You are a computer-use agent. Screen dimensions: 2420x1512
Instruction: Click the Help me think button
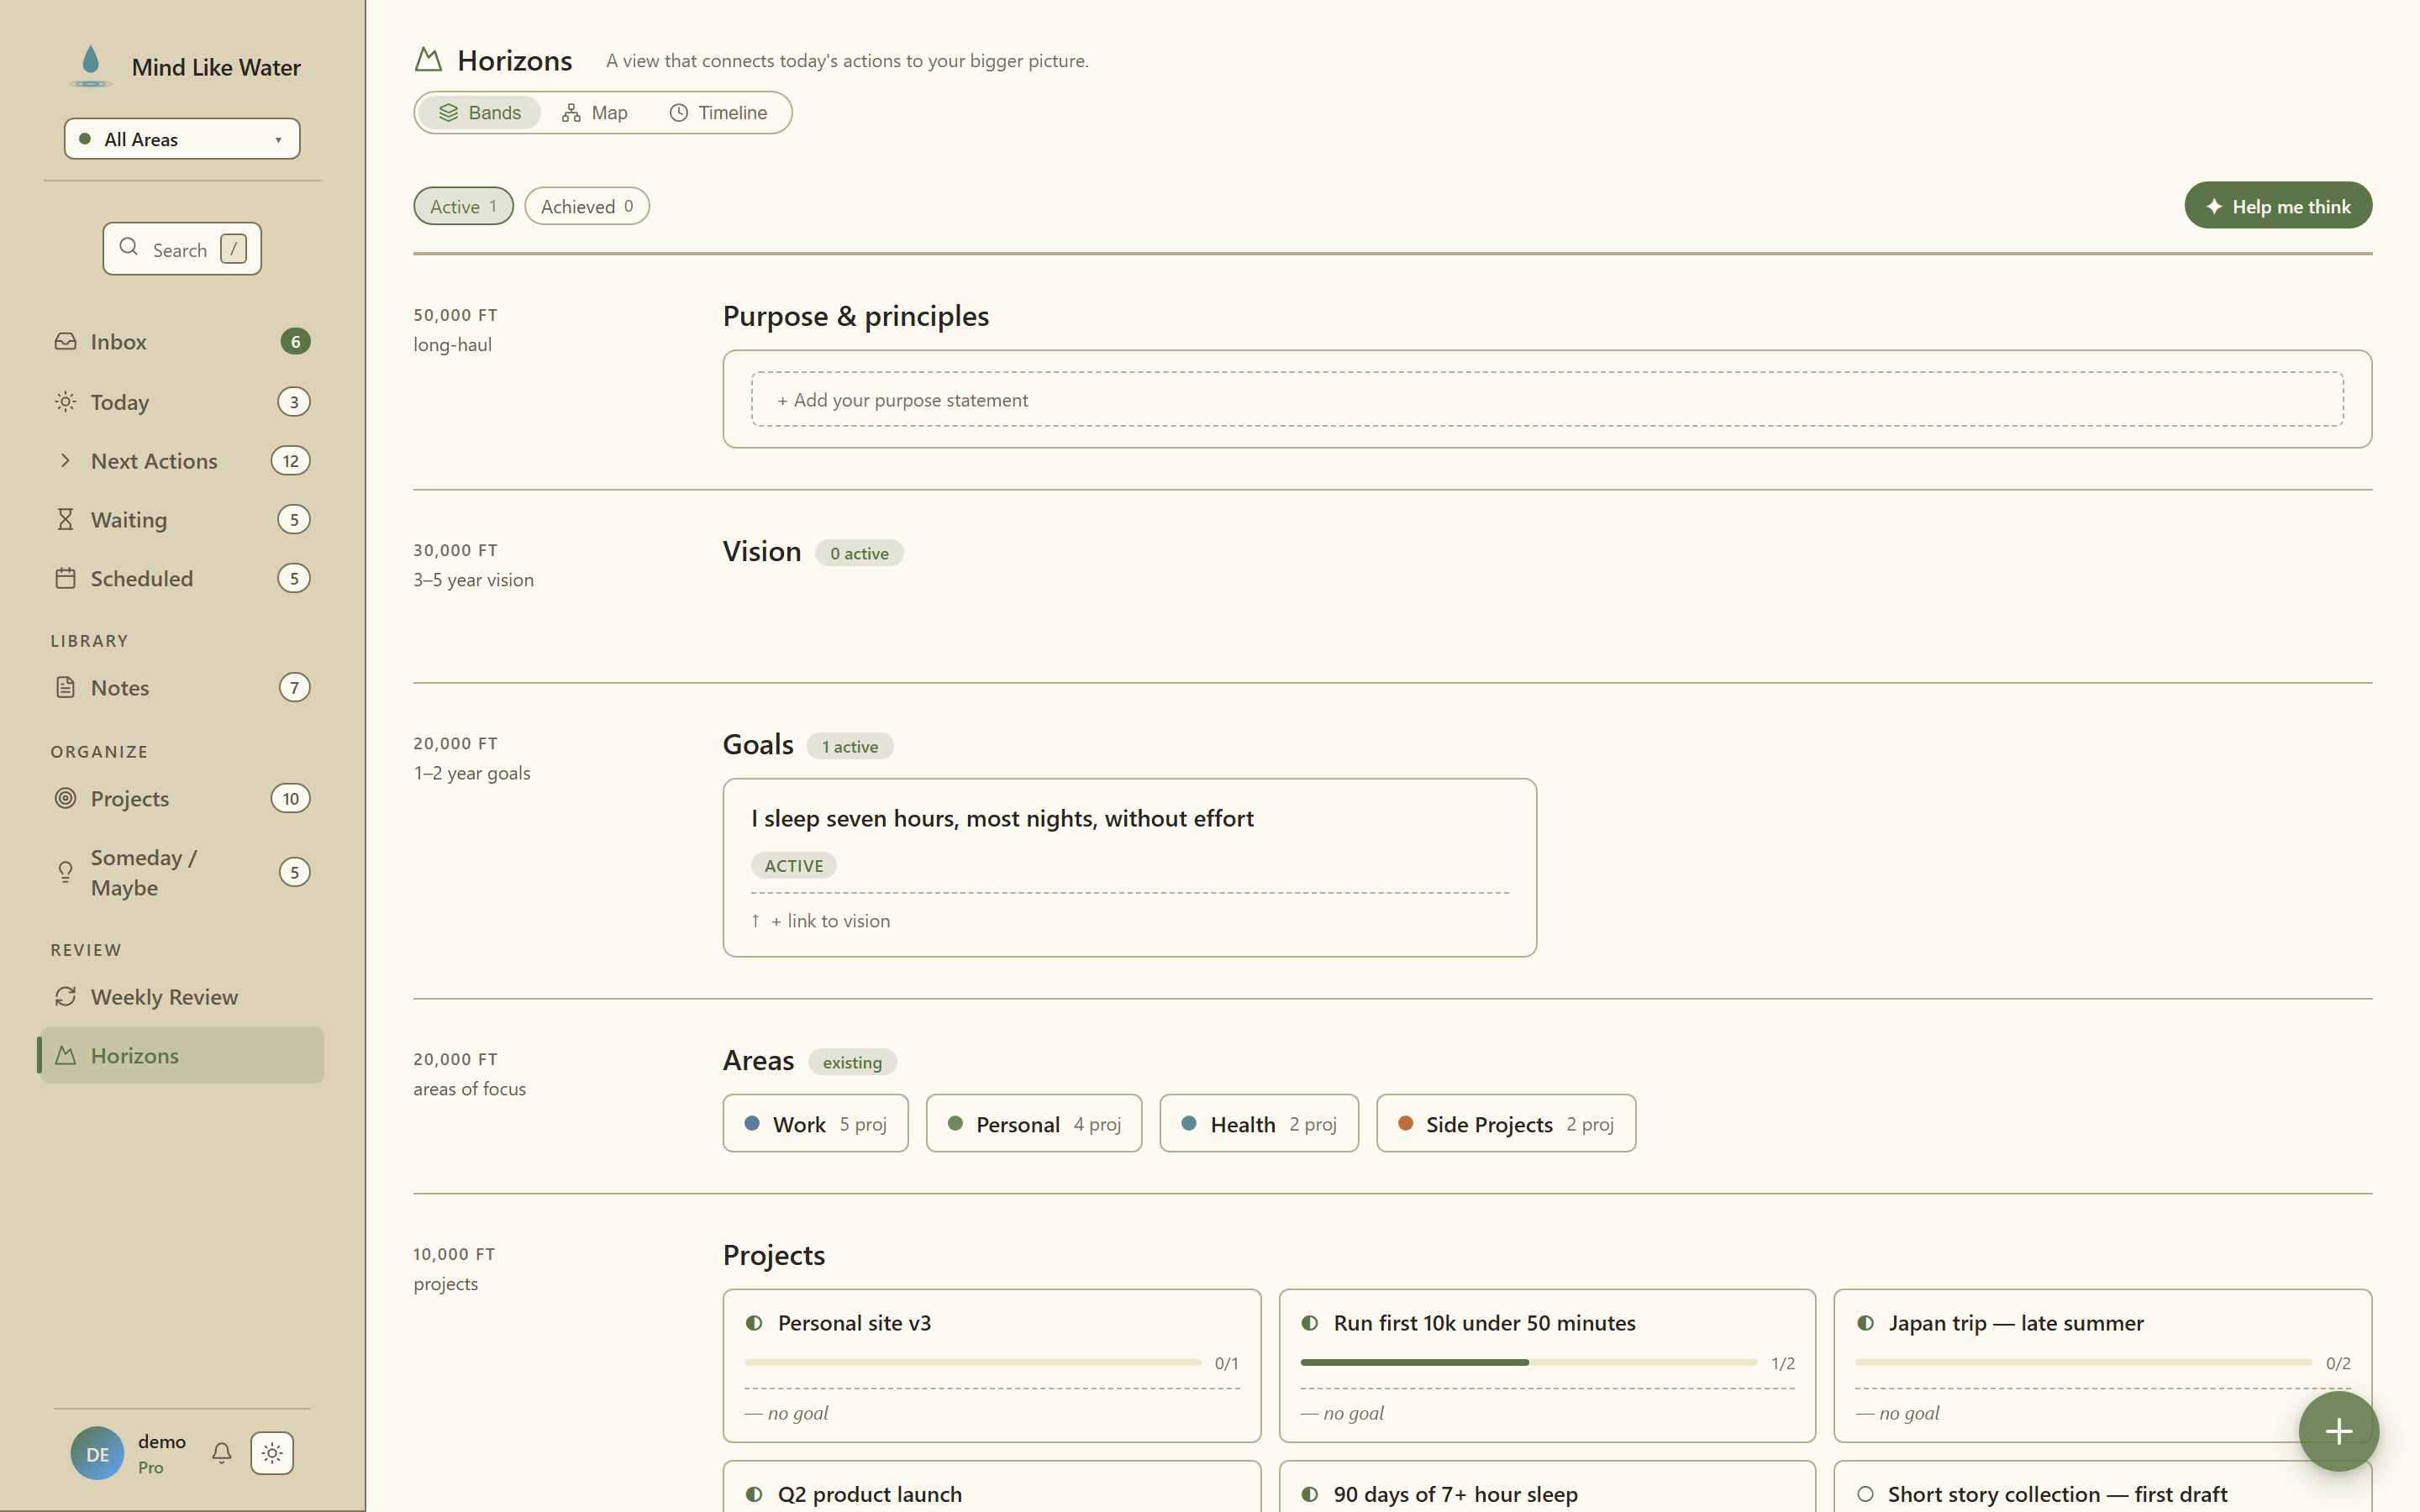click(x=2278, y=206)
